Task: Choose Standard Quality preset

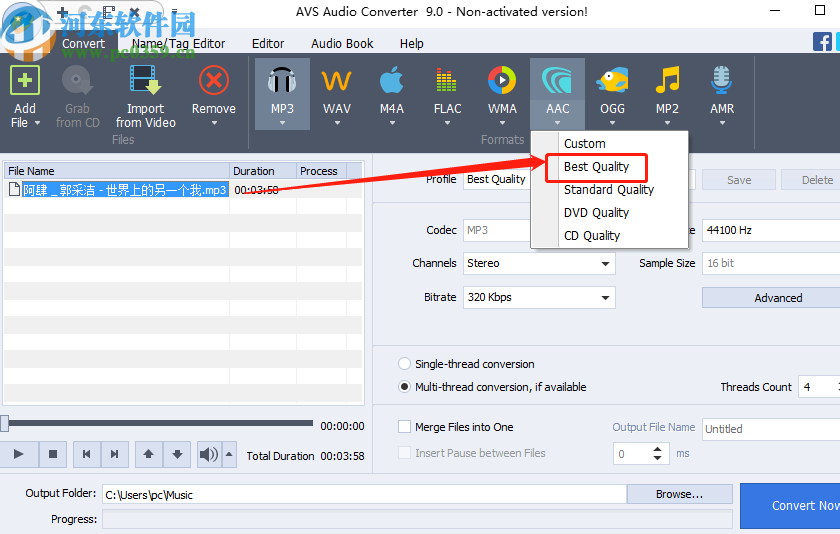Action: pos(609,190)
